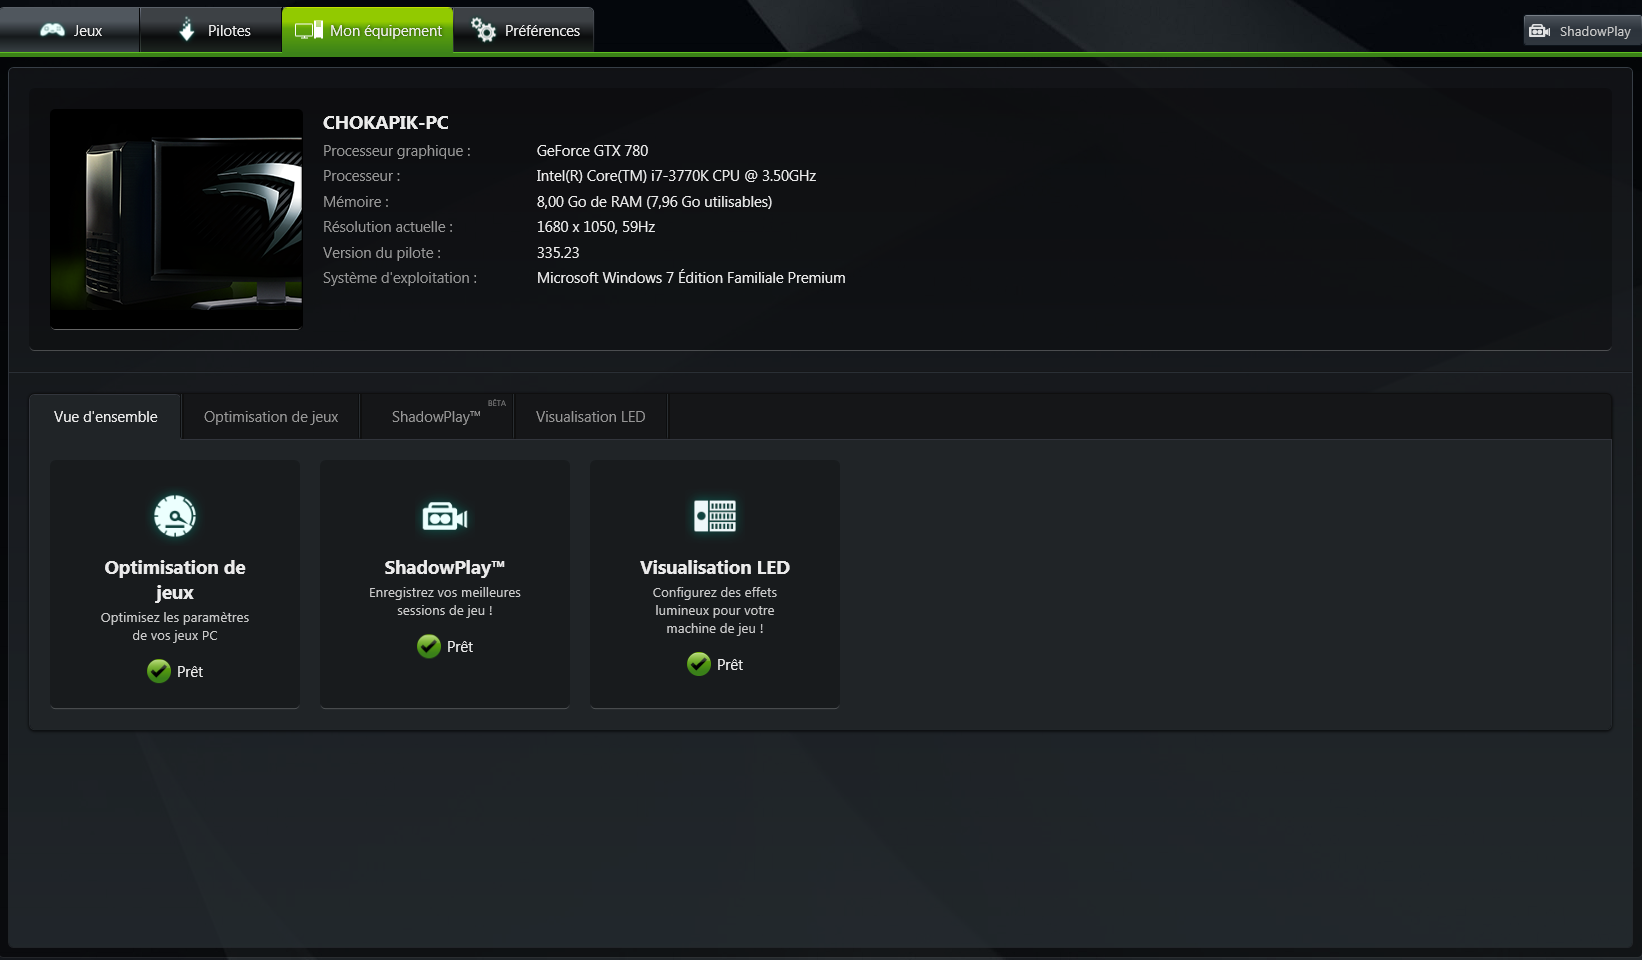The image size is (1642, 960).
Task: Click 'Configurez des effets lumineux' description
Action: 715,610
